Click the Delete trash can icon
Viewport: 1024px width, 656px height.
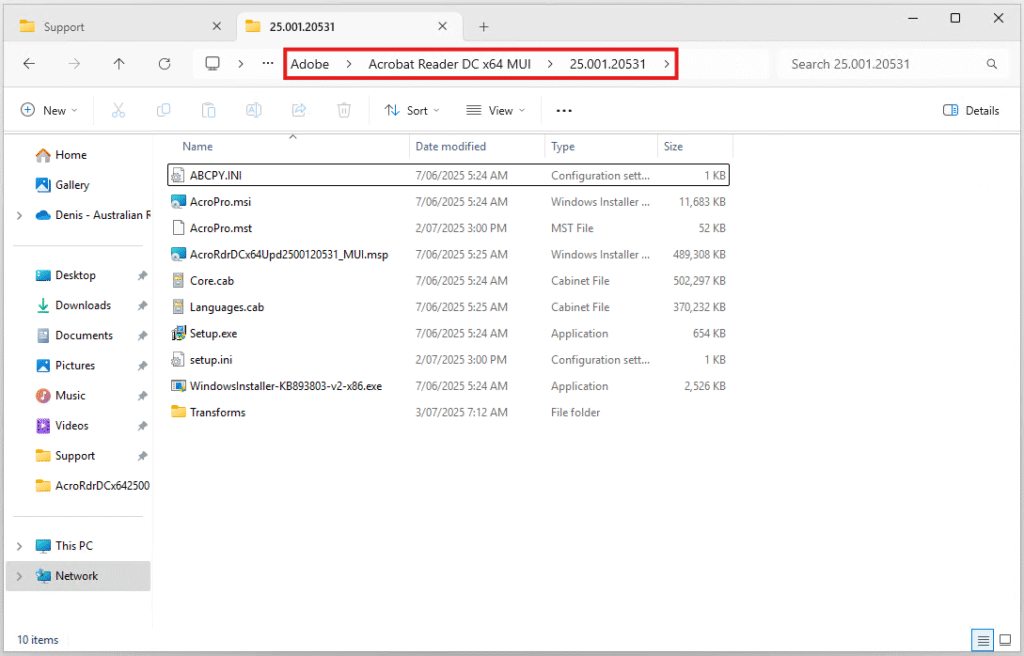click(x=344, y=111)
